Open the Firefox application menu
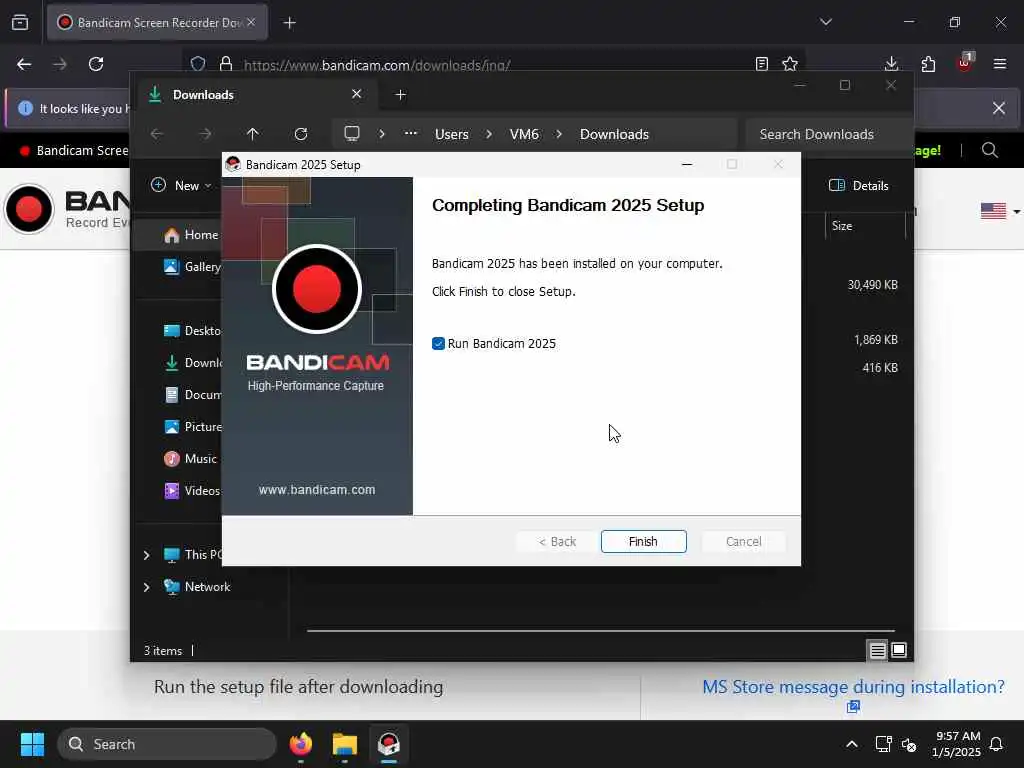Viewport: 1024px width, 768px height. 1000,64
